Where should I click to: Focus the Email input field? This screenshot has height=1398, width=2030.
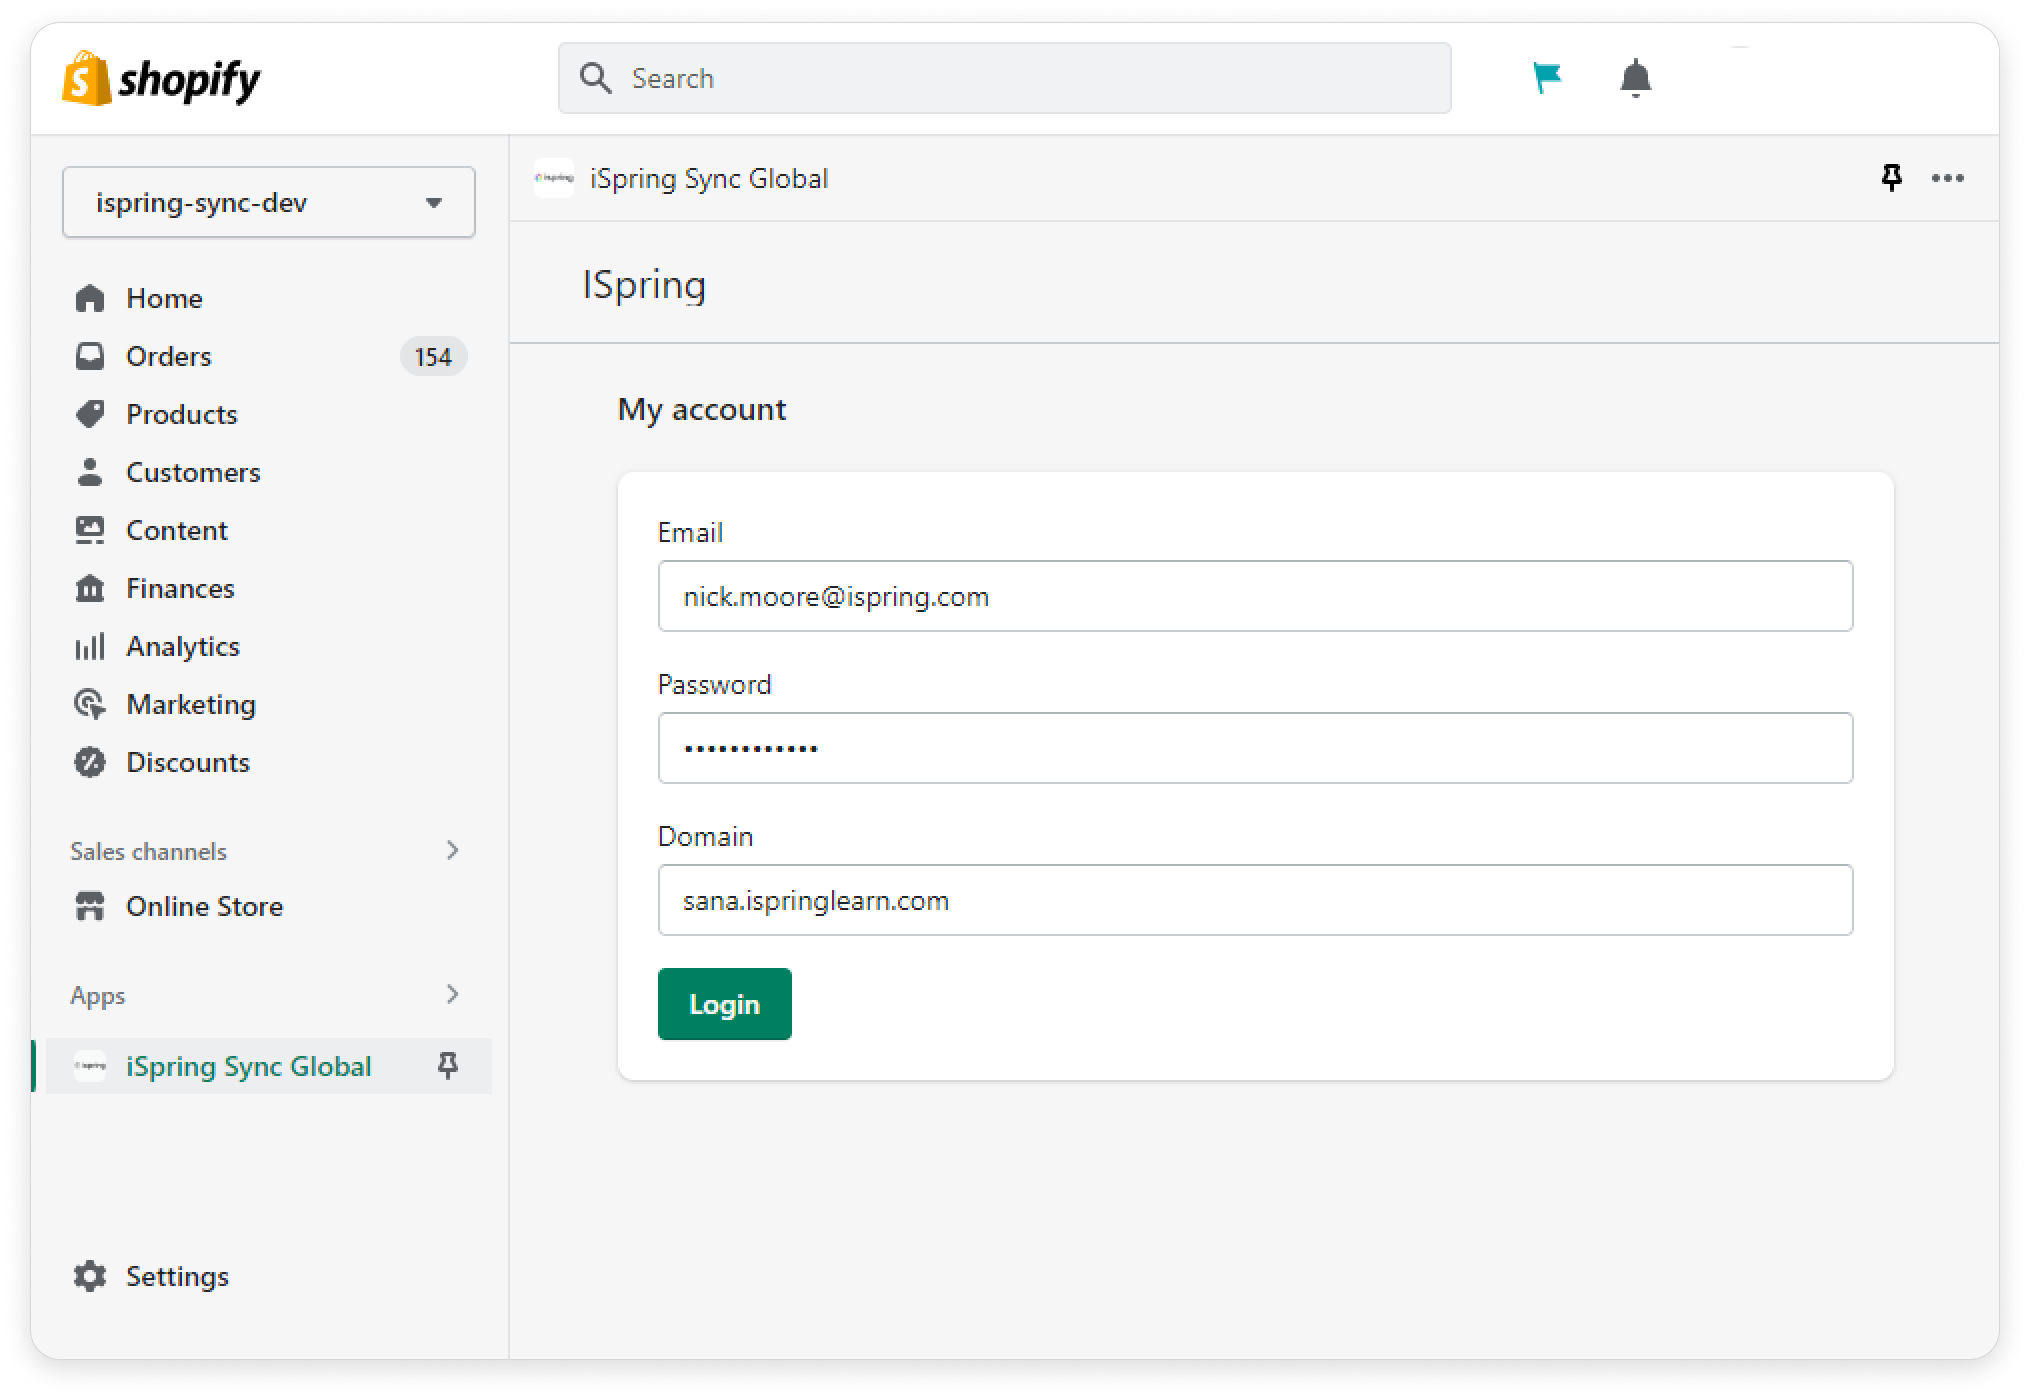point(1255,596)
